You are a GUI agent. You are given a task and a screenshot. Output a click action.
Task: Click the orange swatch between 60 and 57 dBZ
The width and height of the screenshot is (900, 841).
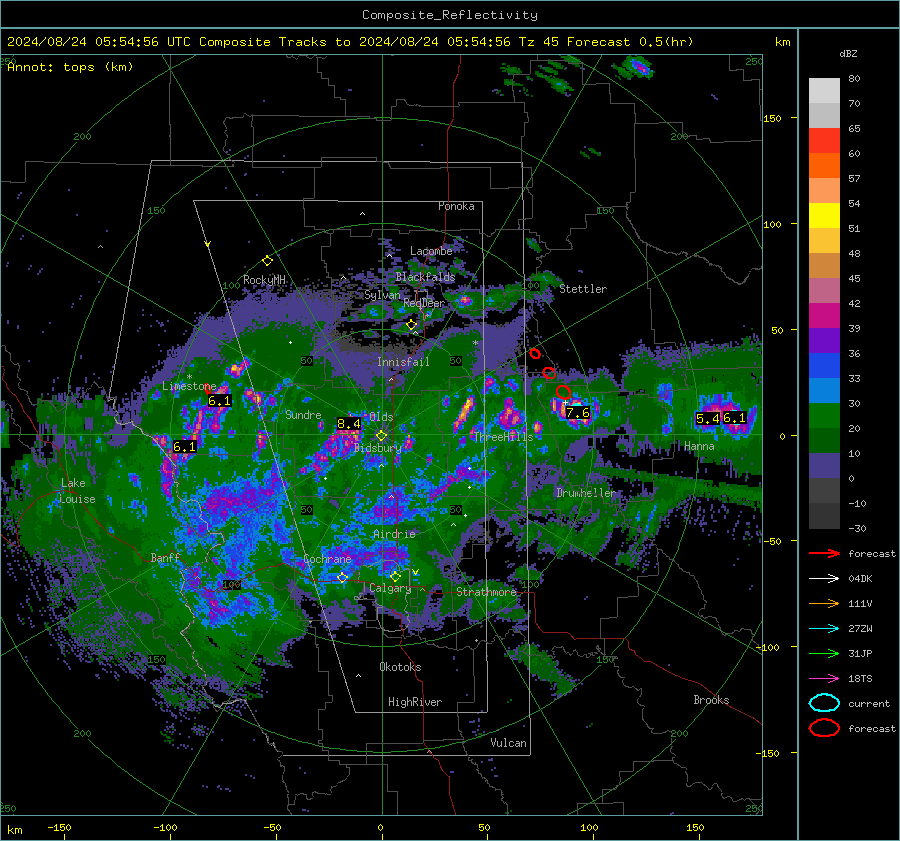tap(824, 166)
